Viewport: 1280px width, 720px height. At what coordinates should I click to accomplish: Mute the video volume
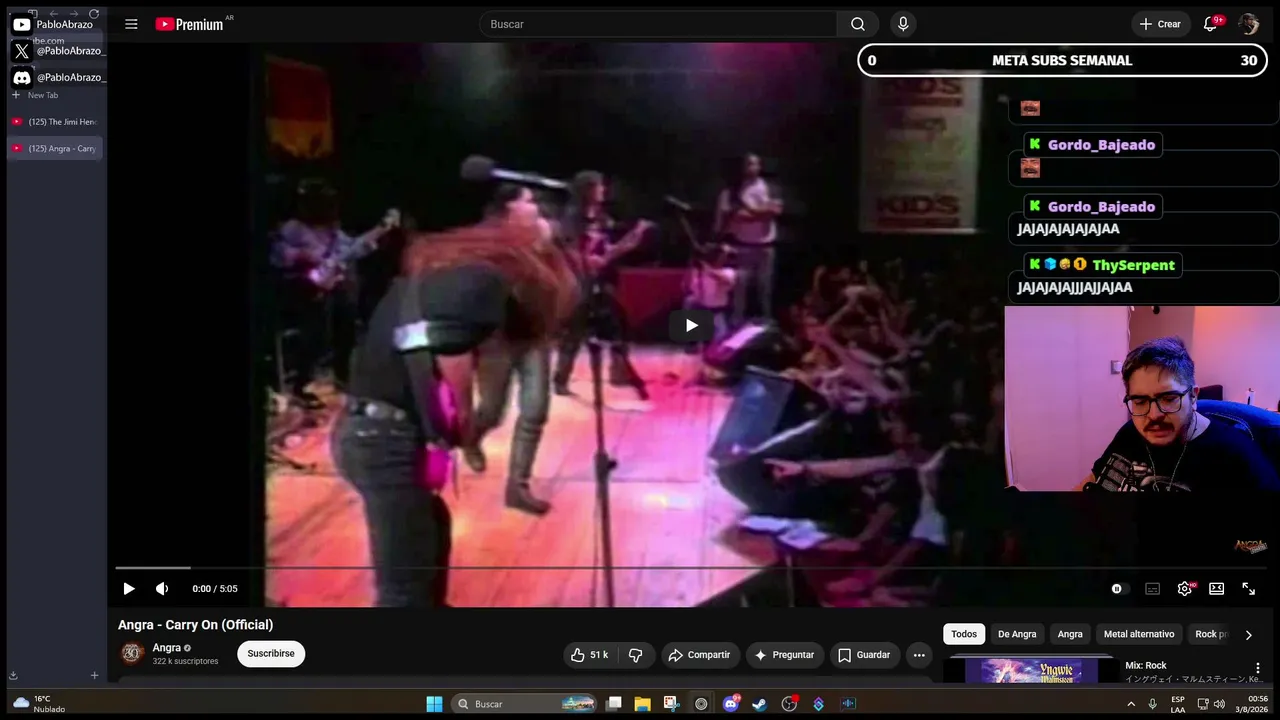tap(162, 589)
